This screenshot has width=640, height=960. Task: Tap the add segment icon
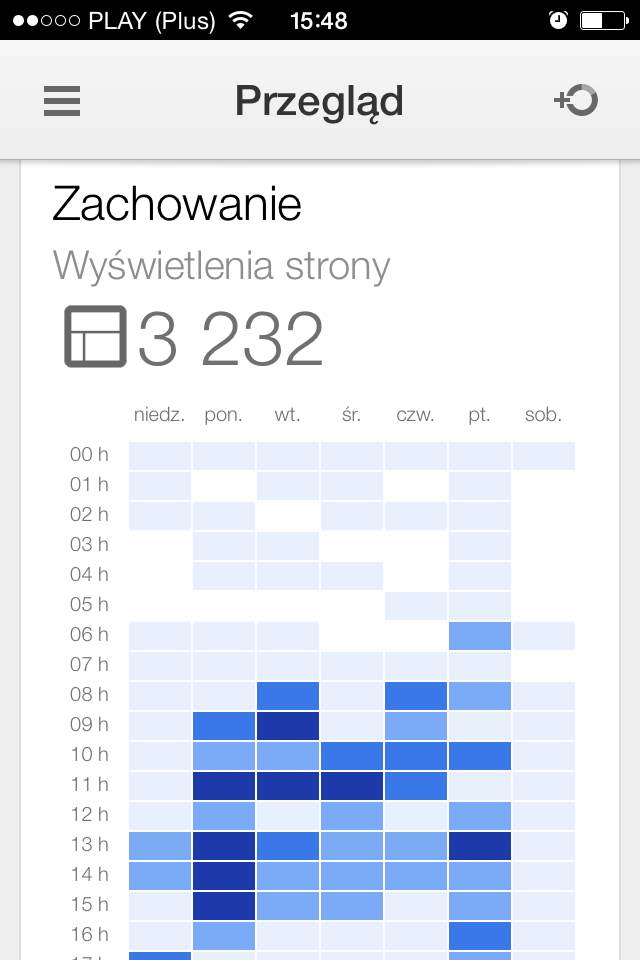pyautogui.click(x=576, y=100)
